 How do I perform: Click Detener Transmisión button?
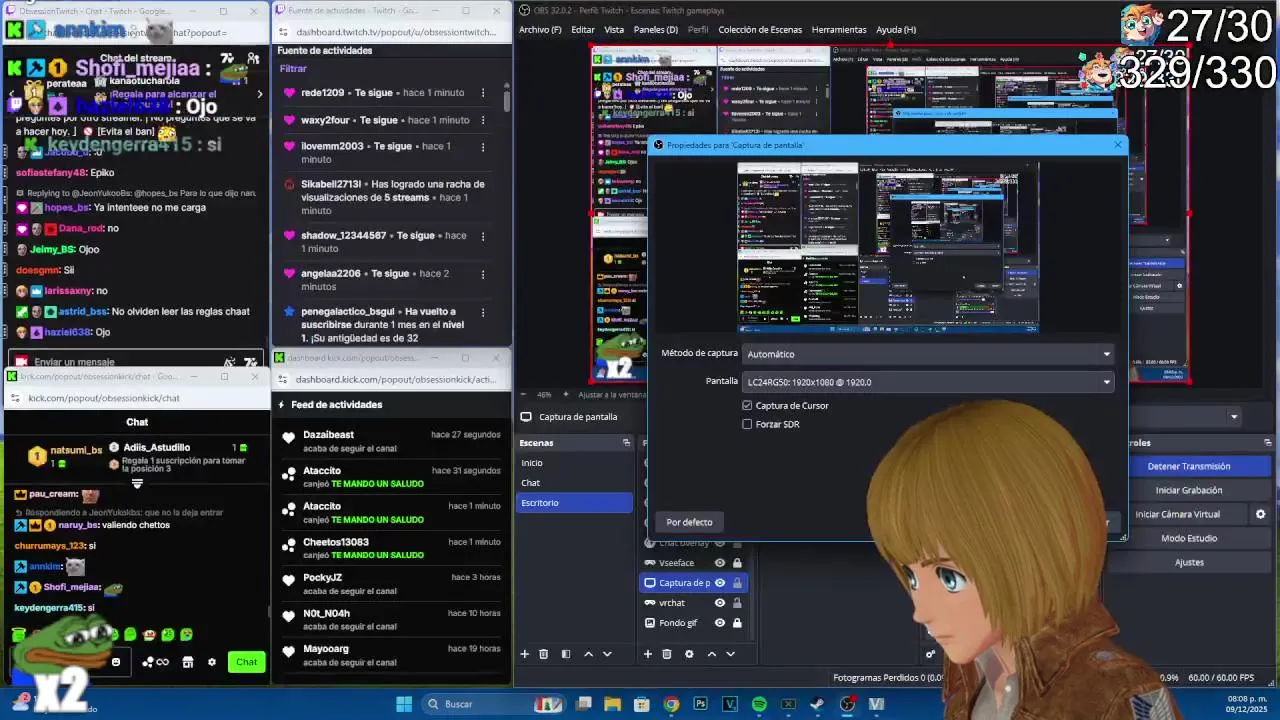[1189, 466]
